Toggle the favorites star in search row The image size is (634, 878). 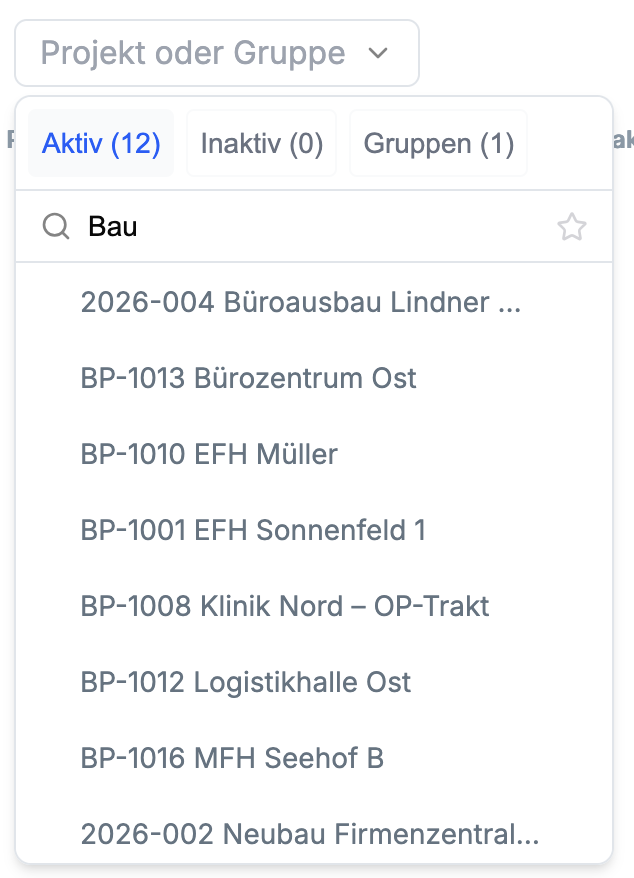[571, 227]
